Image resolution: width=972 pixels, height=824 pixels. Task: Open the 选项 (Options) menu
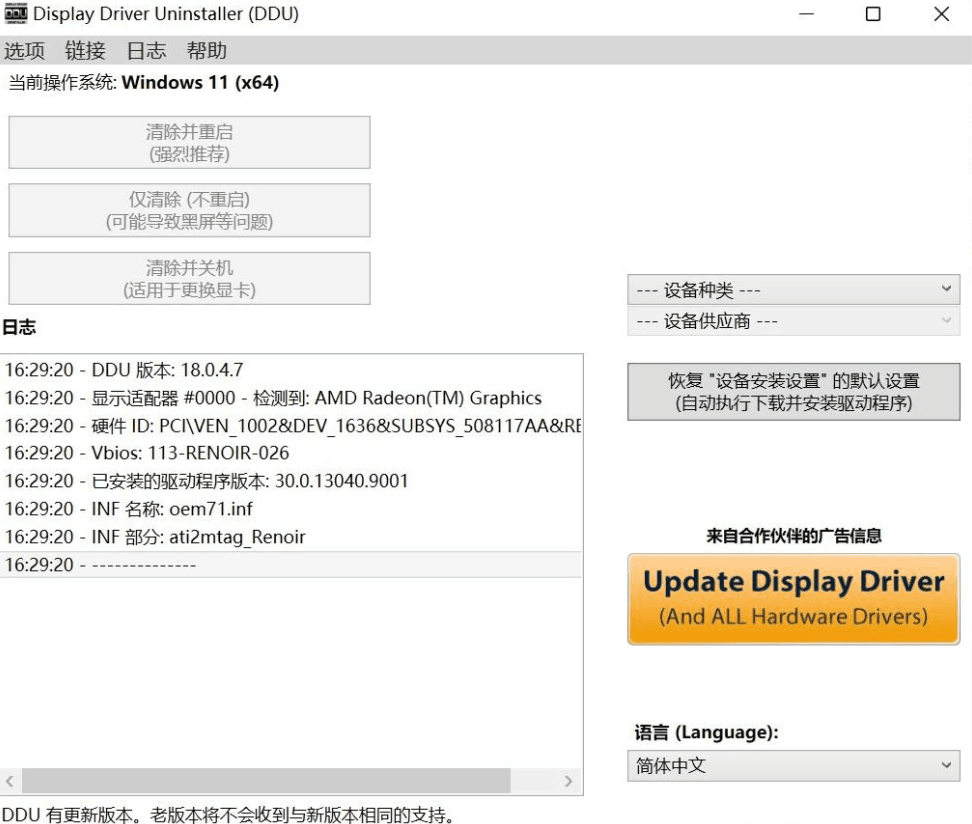24,51
